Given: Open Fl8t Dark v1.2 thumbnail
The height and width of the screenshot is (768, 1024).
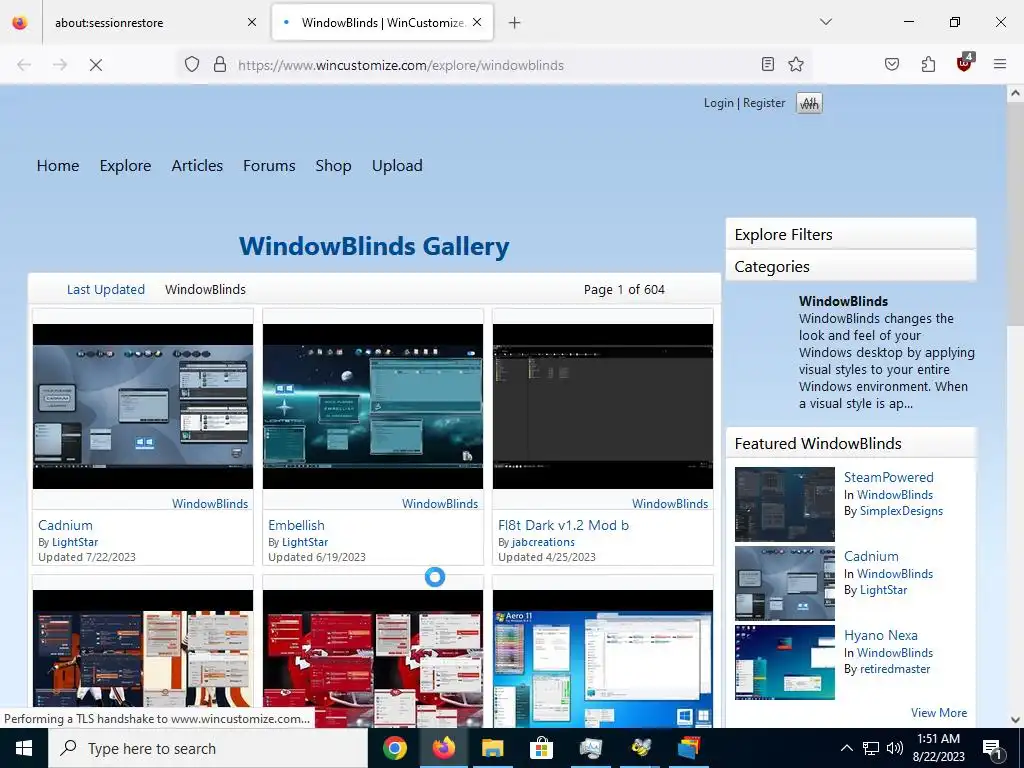Looking at the screenshot, I should (603, 406).
